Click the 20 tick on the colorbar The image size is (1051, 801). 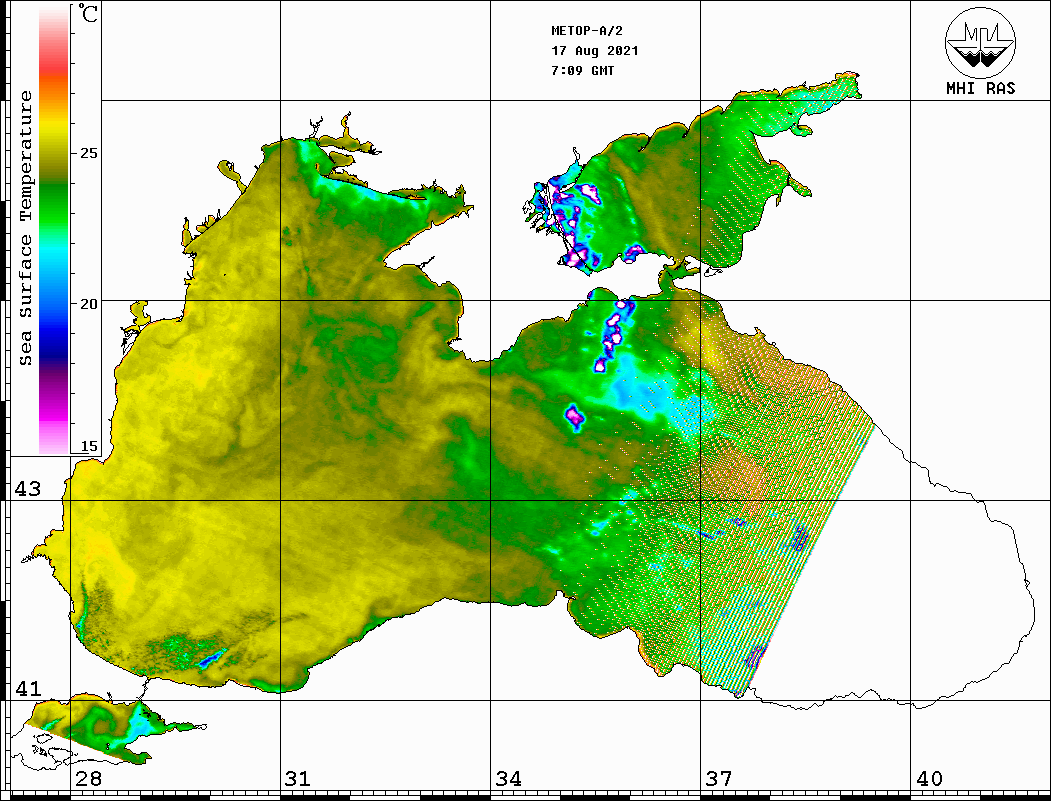point(88,304)
